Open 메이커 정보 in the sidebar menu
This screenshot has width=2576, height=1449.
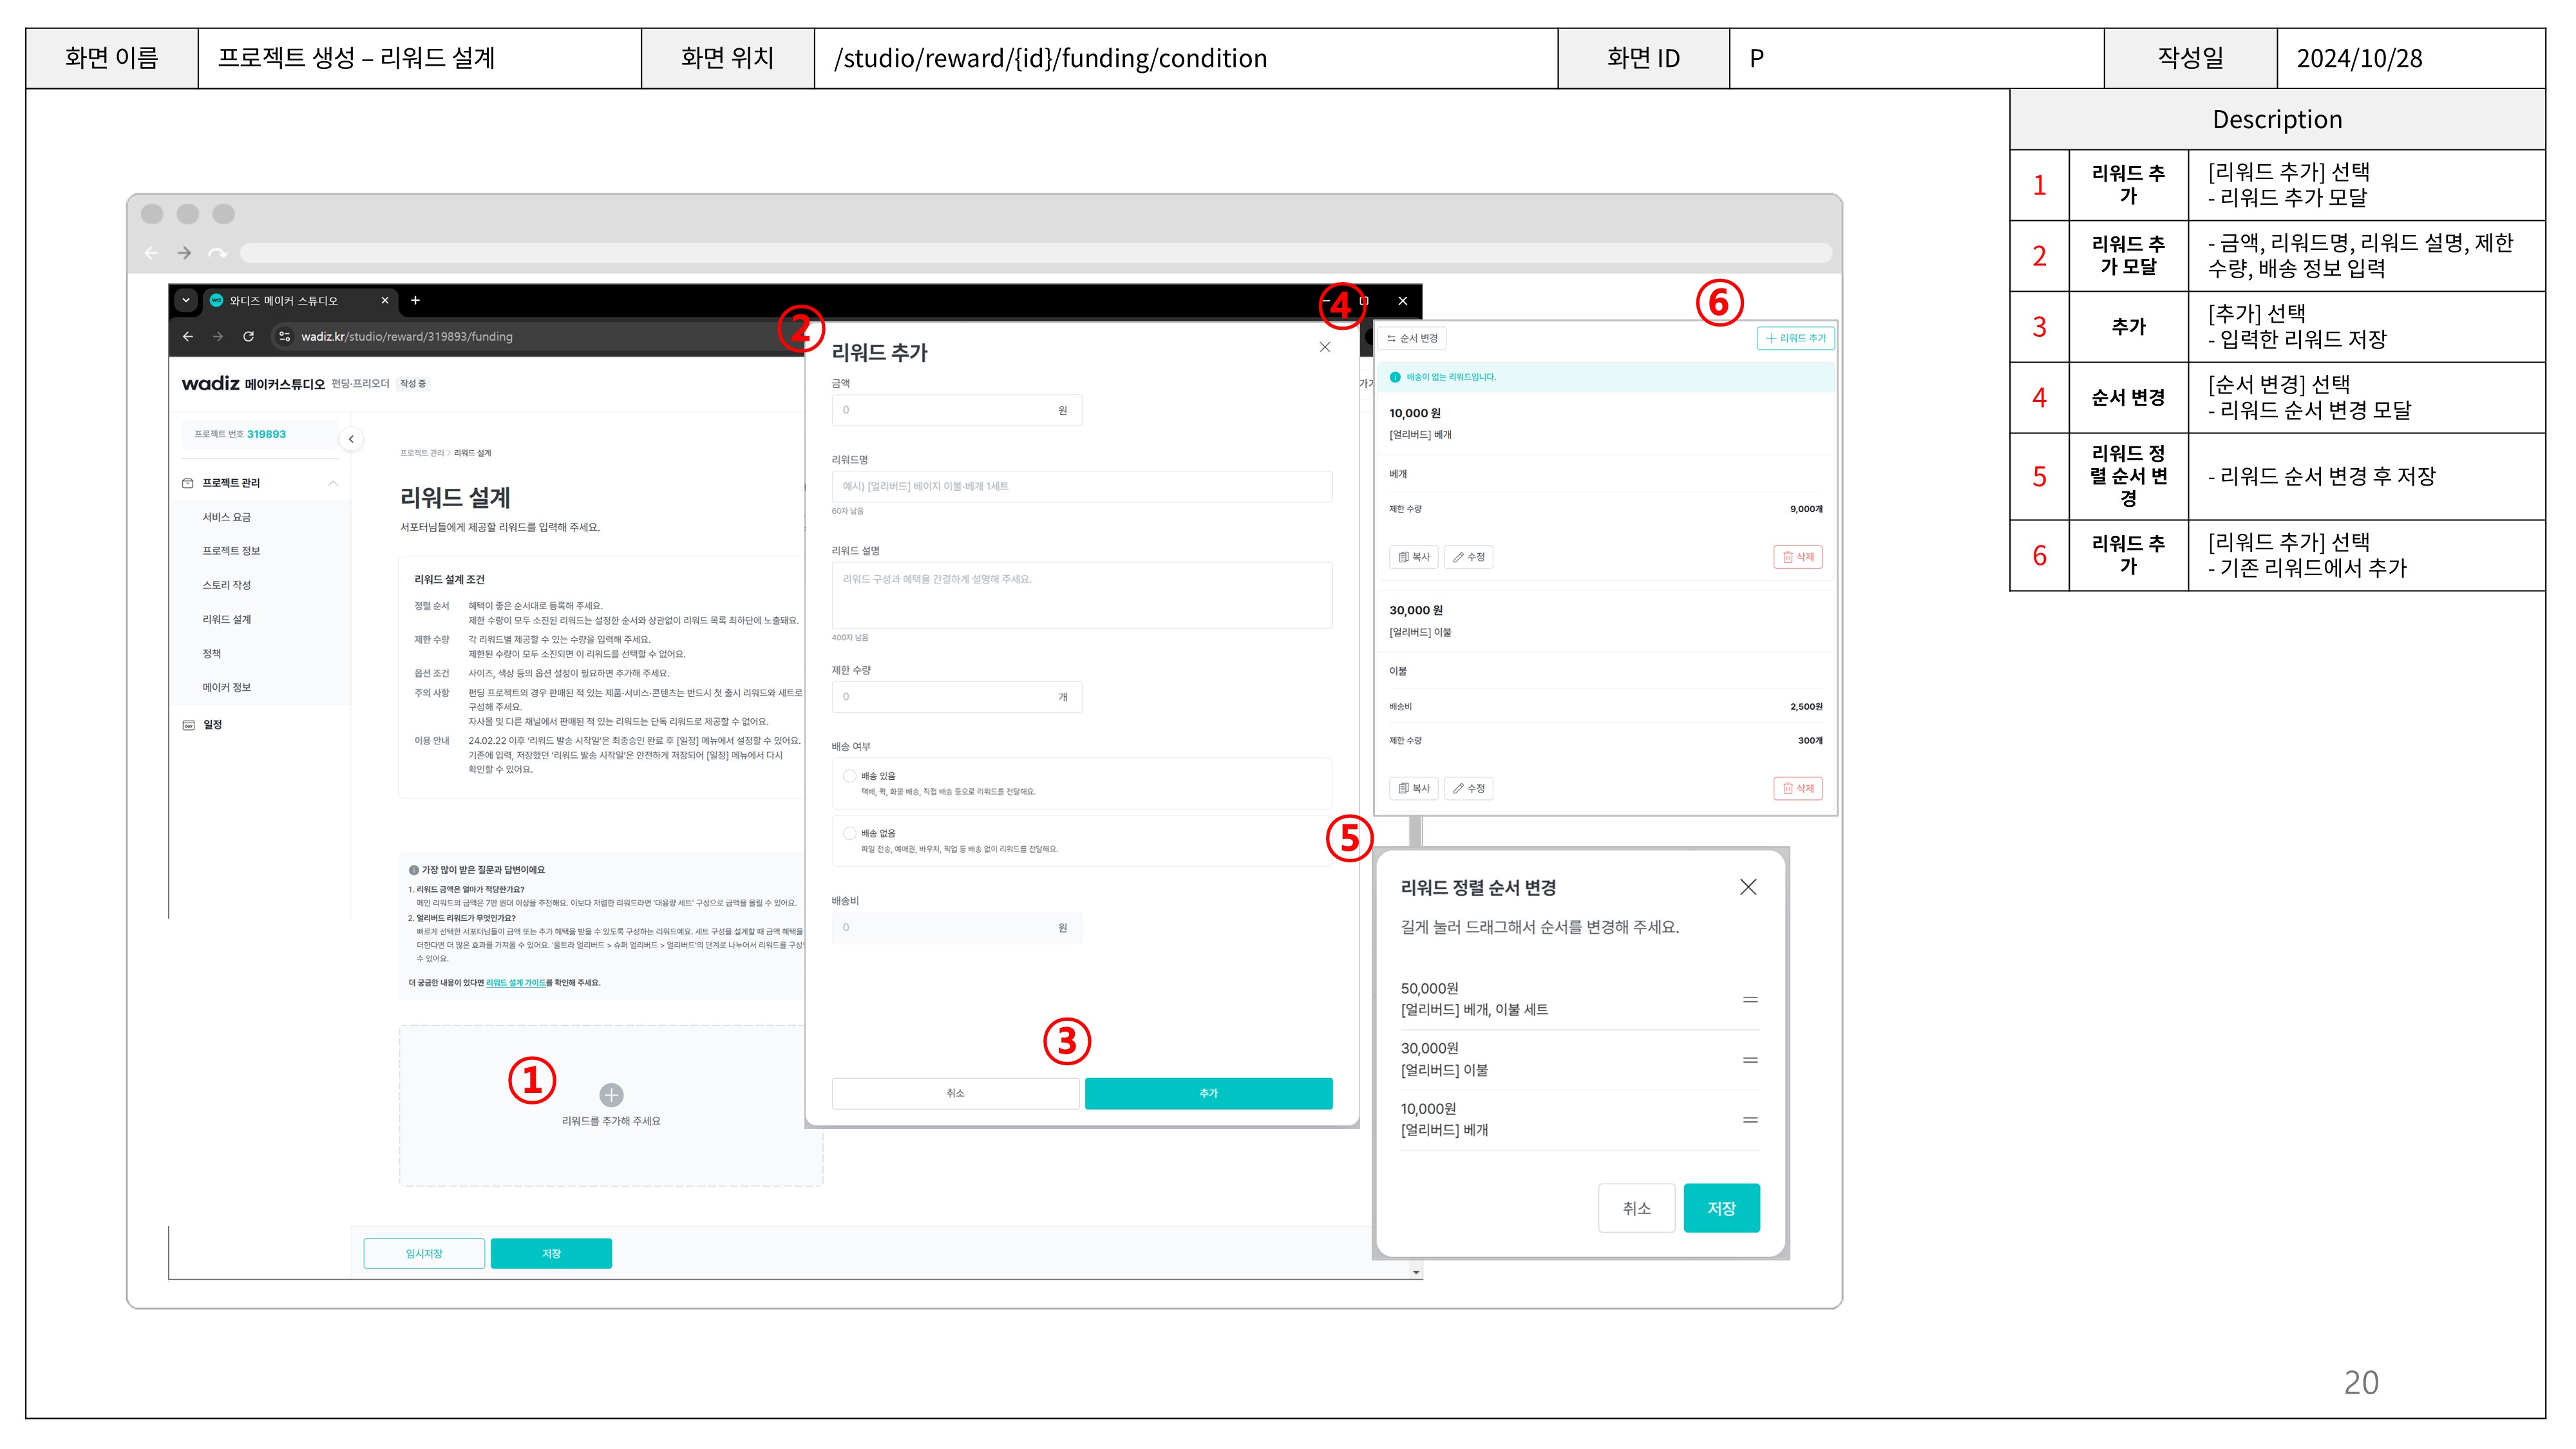click(227, 687)
